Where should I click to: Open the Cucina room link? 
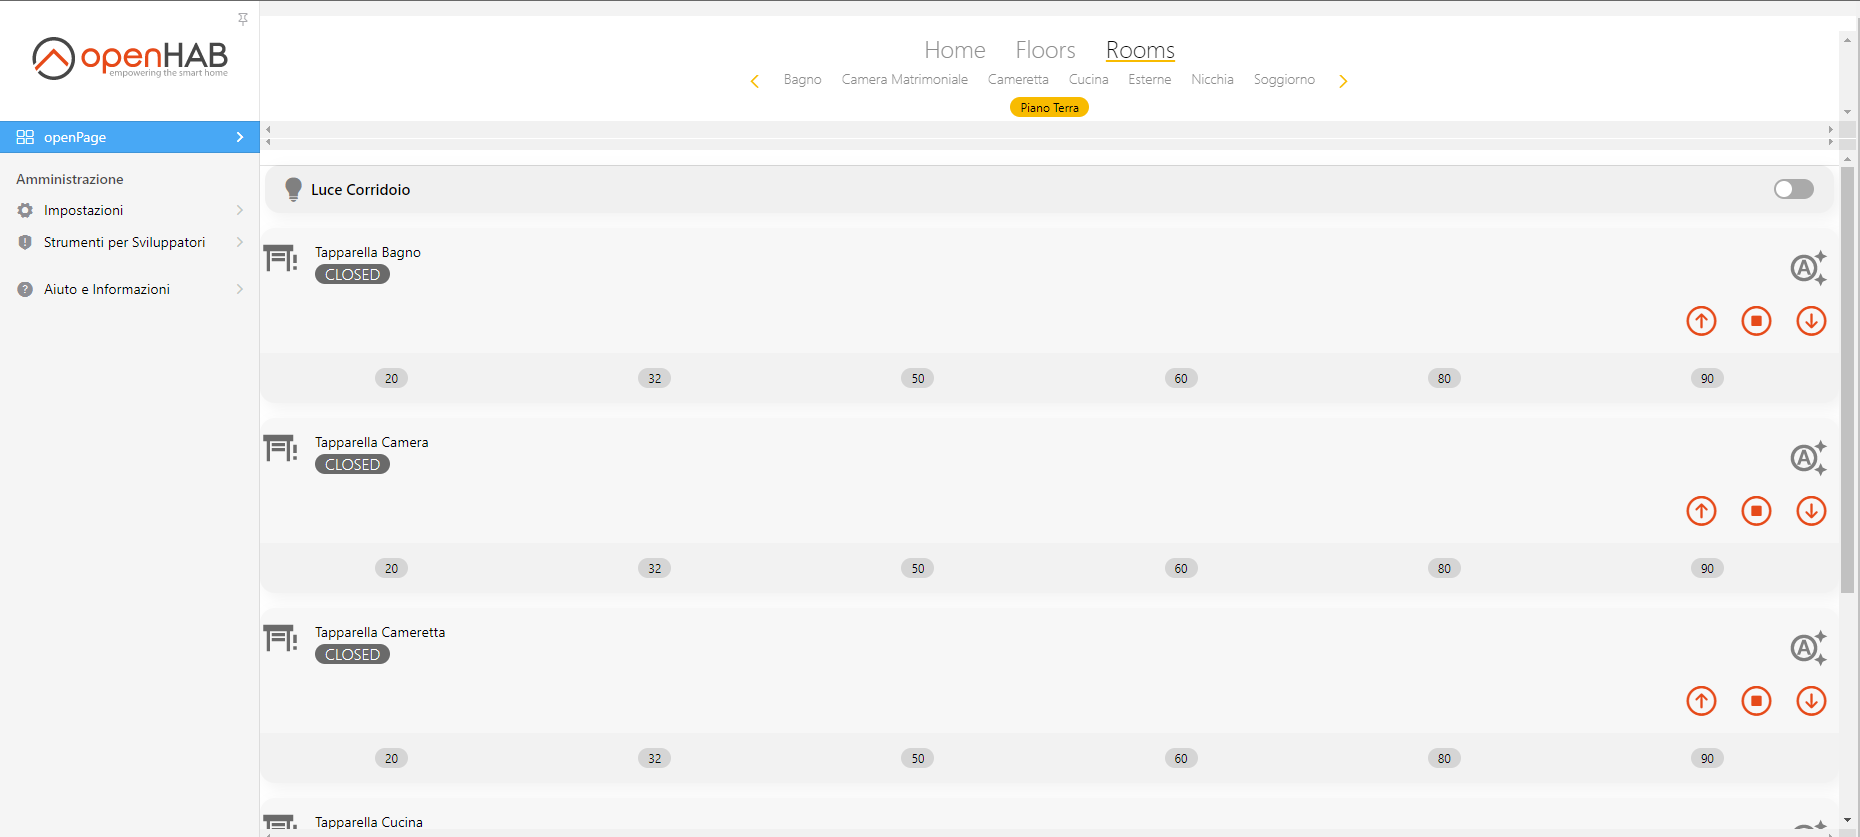tap(1088, 80)
